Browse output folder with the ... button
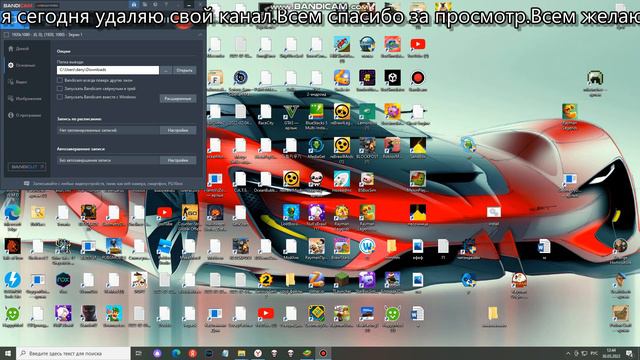The height and width of the screenshot is (360, 640). click(x=166, y=70)
